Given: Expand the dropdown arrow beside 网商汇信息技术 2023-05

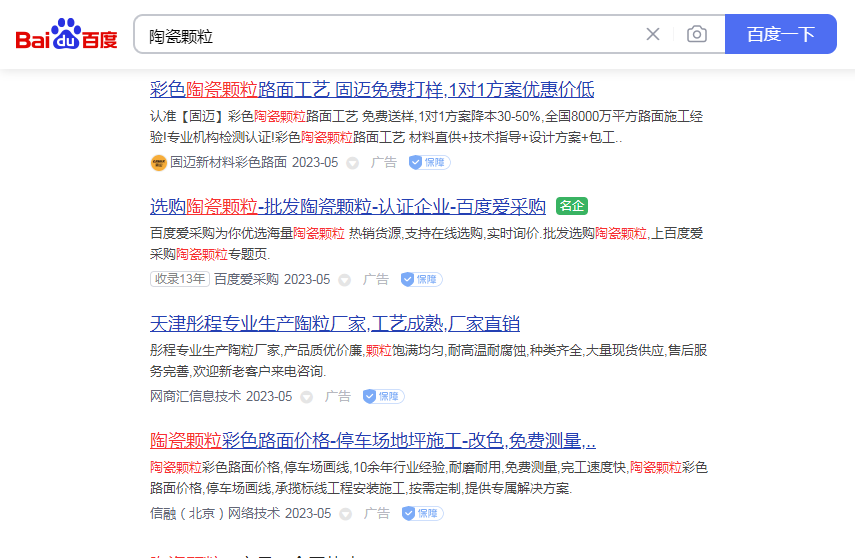Looking at the screenshot, I should (306, 397).
